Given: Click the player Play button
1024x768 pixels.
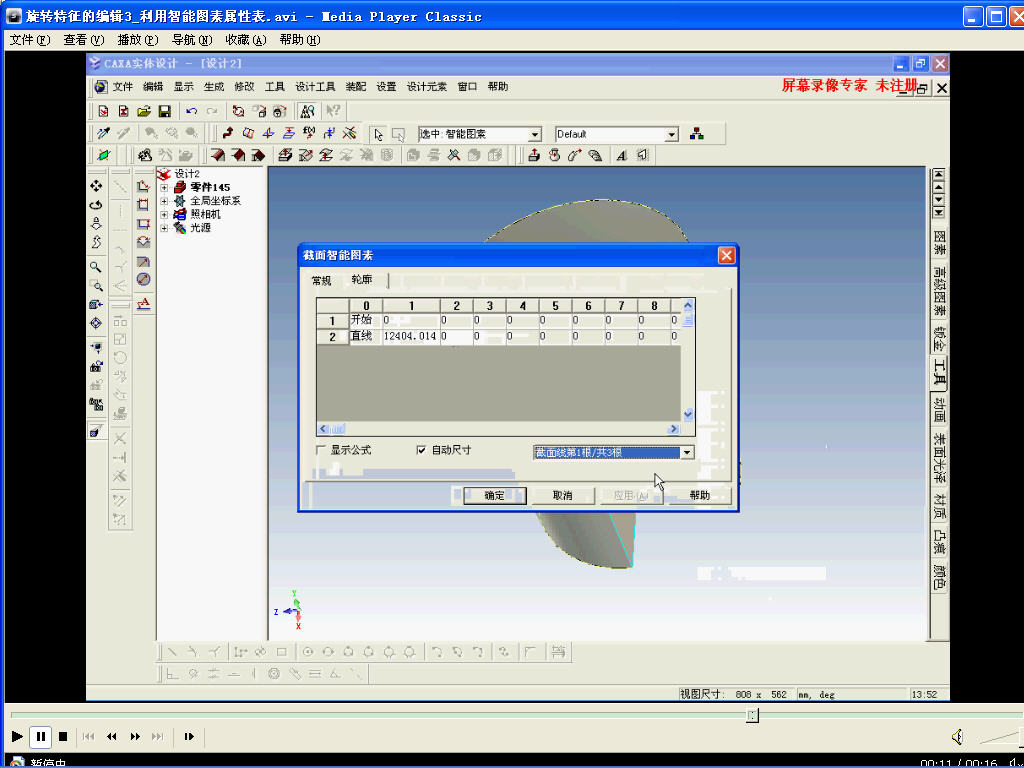Looking at the screenshot, I should coord(17,737).
